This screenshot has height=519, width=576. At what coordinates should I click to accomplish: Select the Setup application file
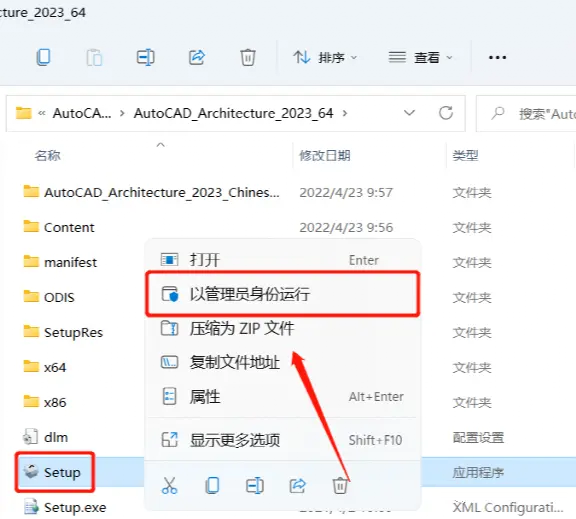tap(62, 473)
